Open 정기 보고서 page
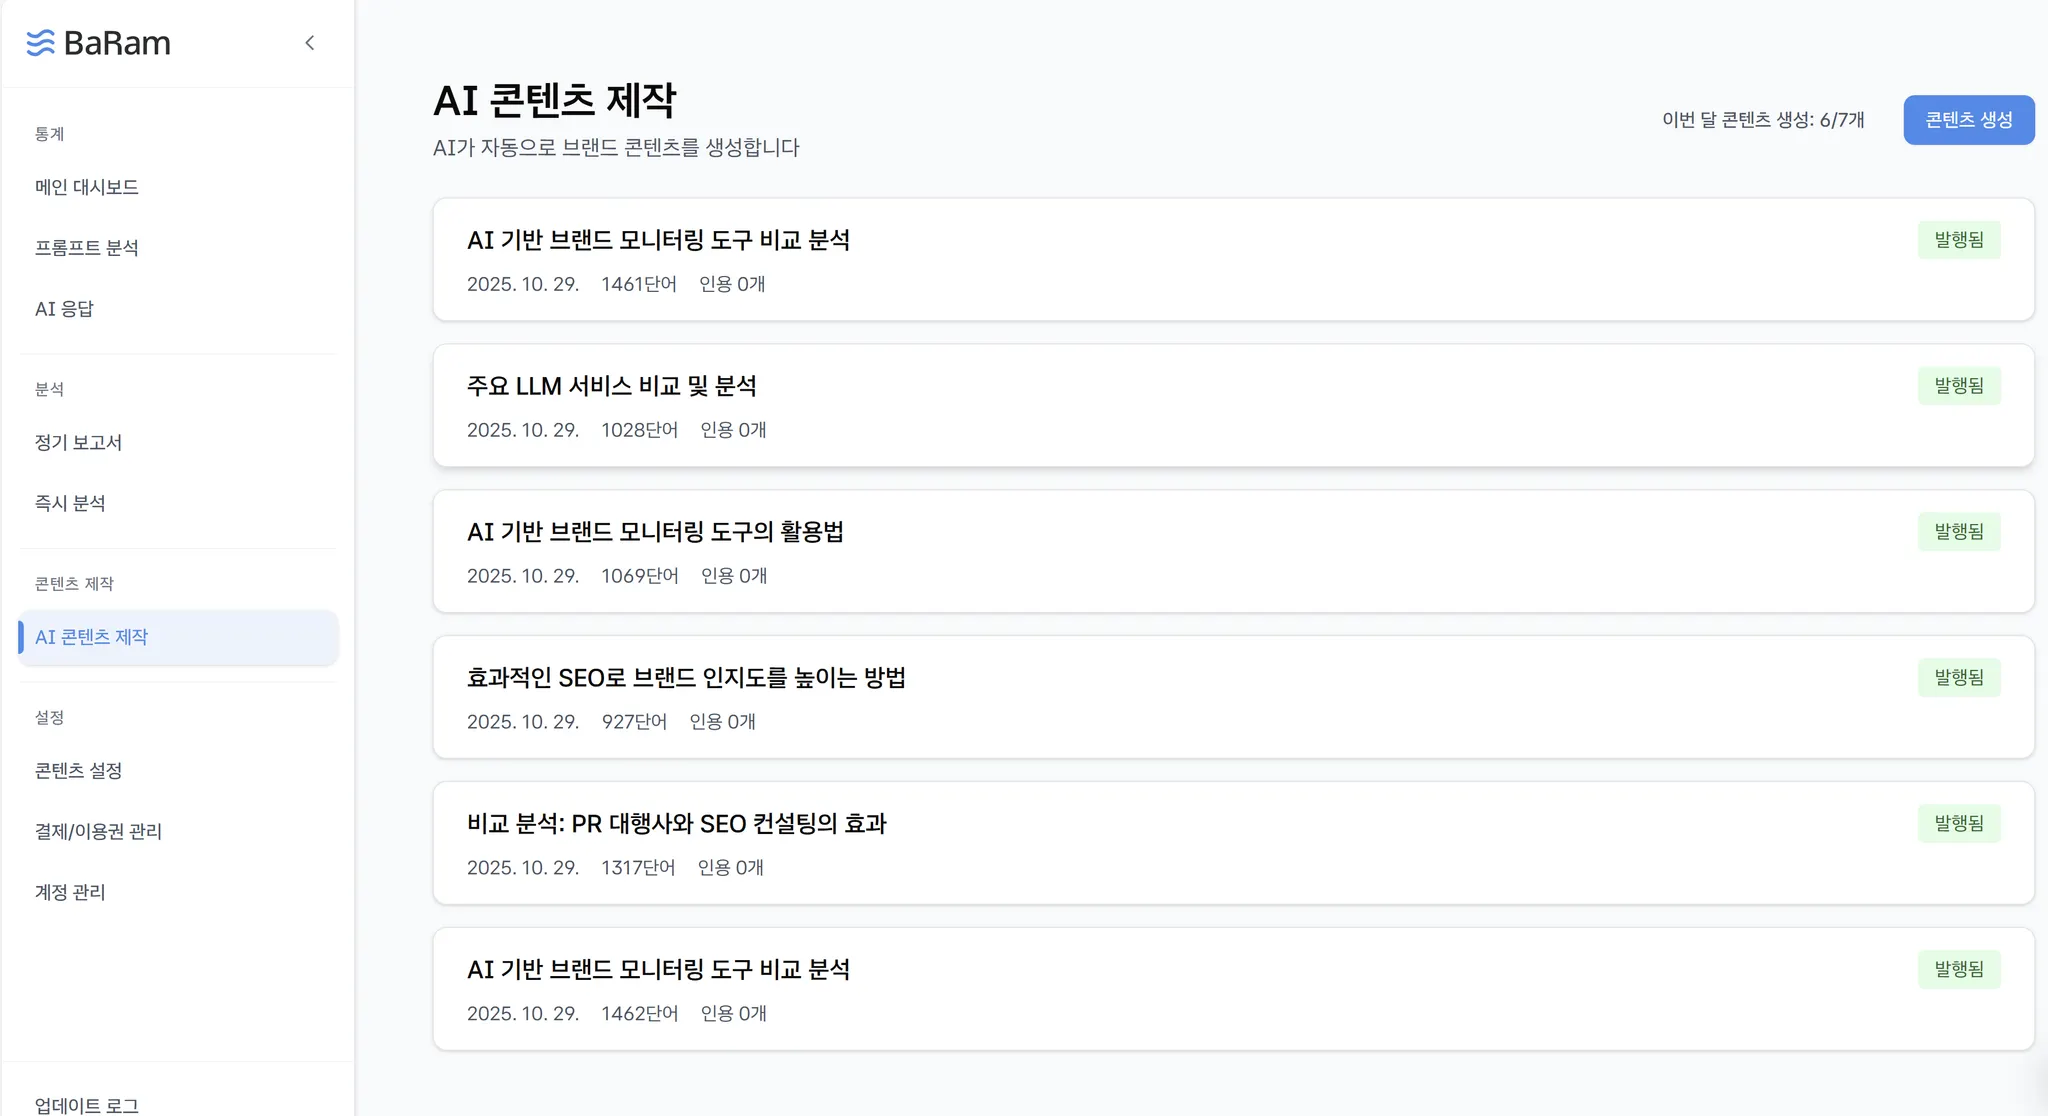The image size is (2048, 1116). pos(78,442)
